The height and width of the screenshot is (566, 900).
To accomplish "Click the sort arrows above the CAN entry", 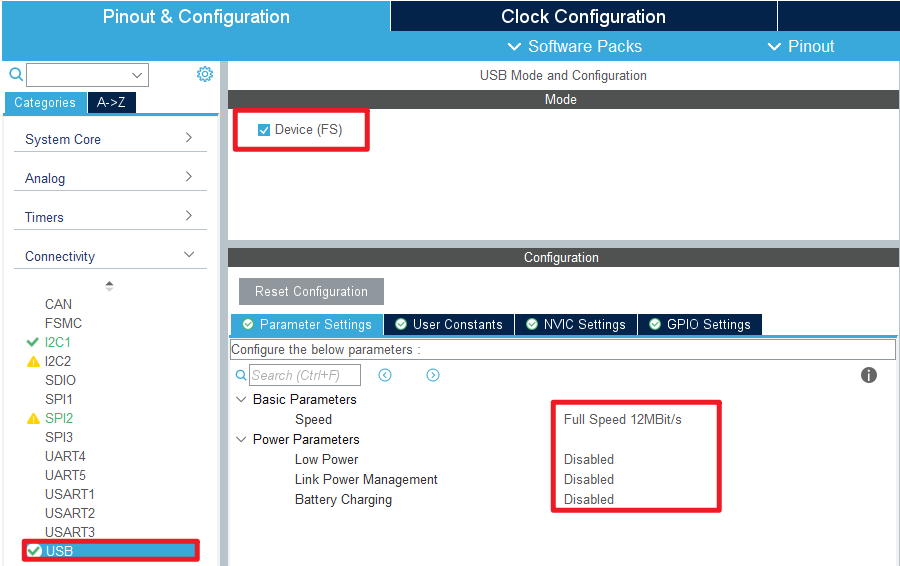I will pyautogui.click(x=109, y=285).
